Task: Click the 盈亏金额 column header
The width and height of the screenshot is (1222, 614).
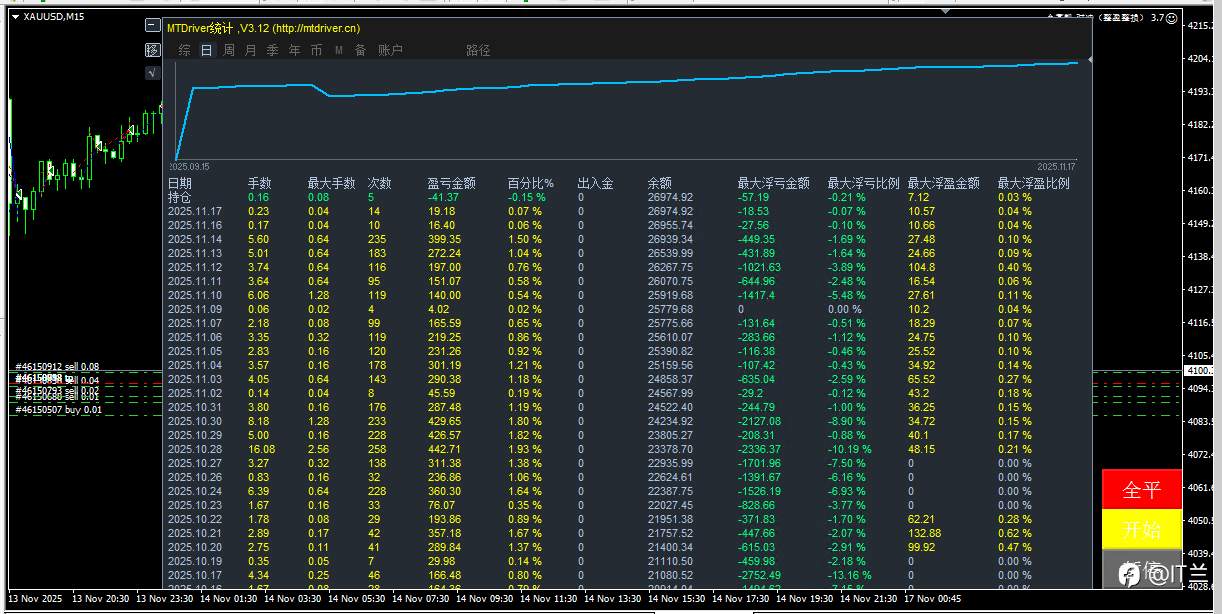Action: [451, 184]
